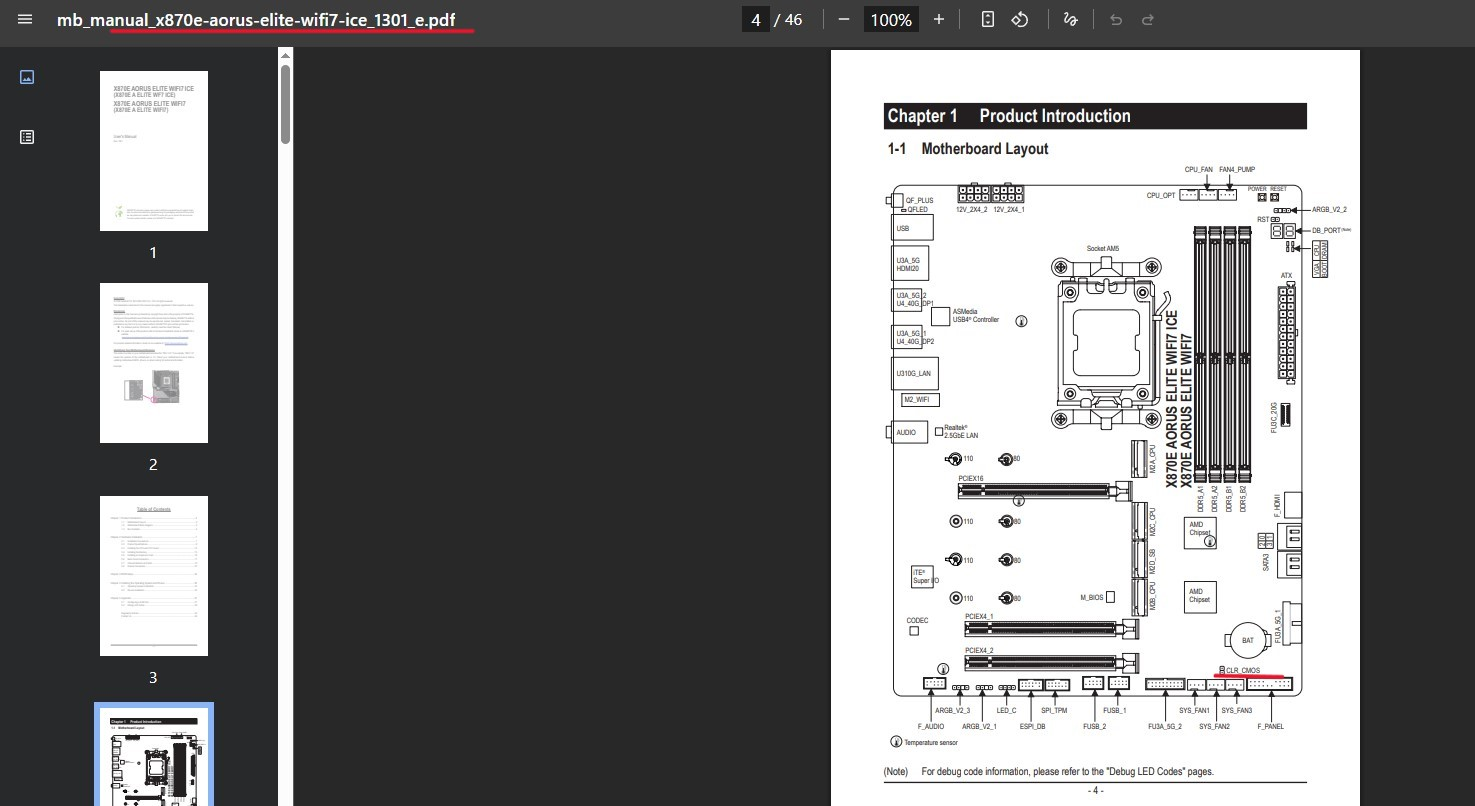Click the 100% zoom level field
Image resolution: width=1475 pixels, height=806 pixels.
pyautogui.click(x=890, y=20)
